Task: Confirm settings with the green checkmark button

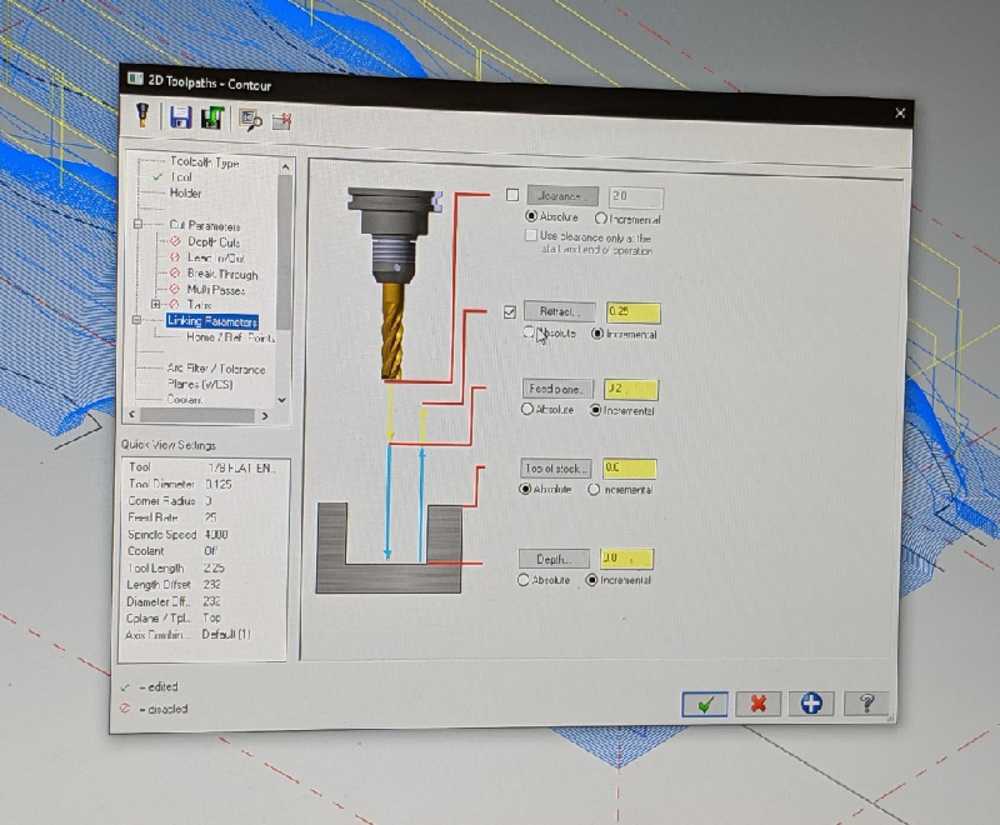Action: click(x=705, y=703)
